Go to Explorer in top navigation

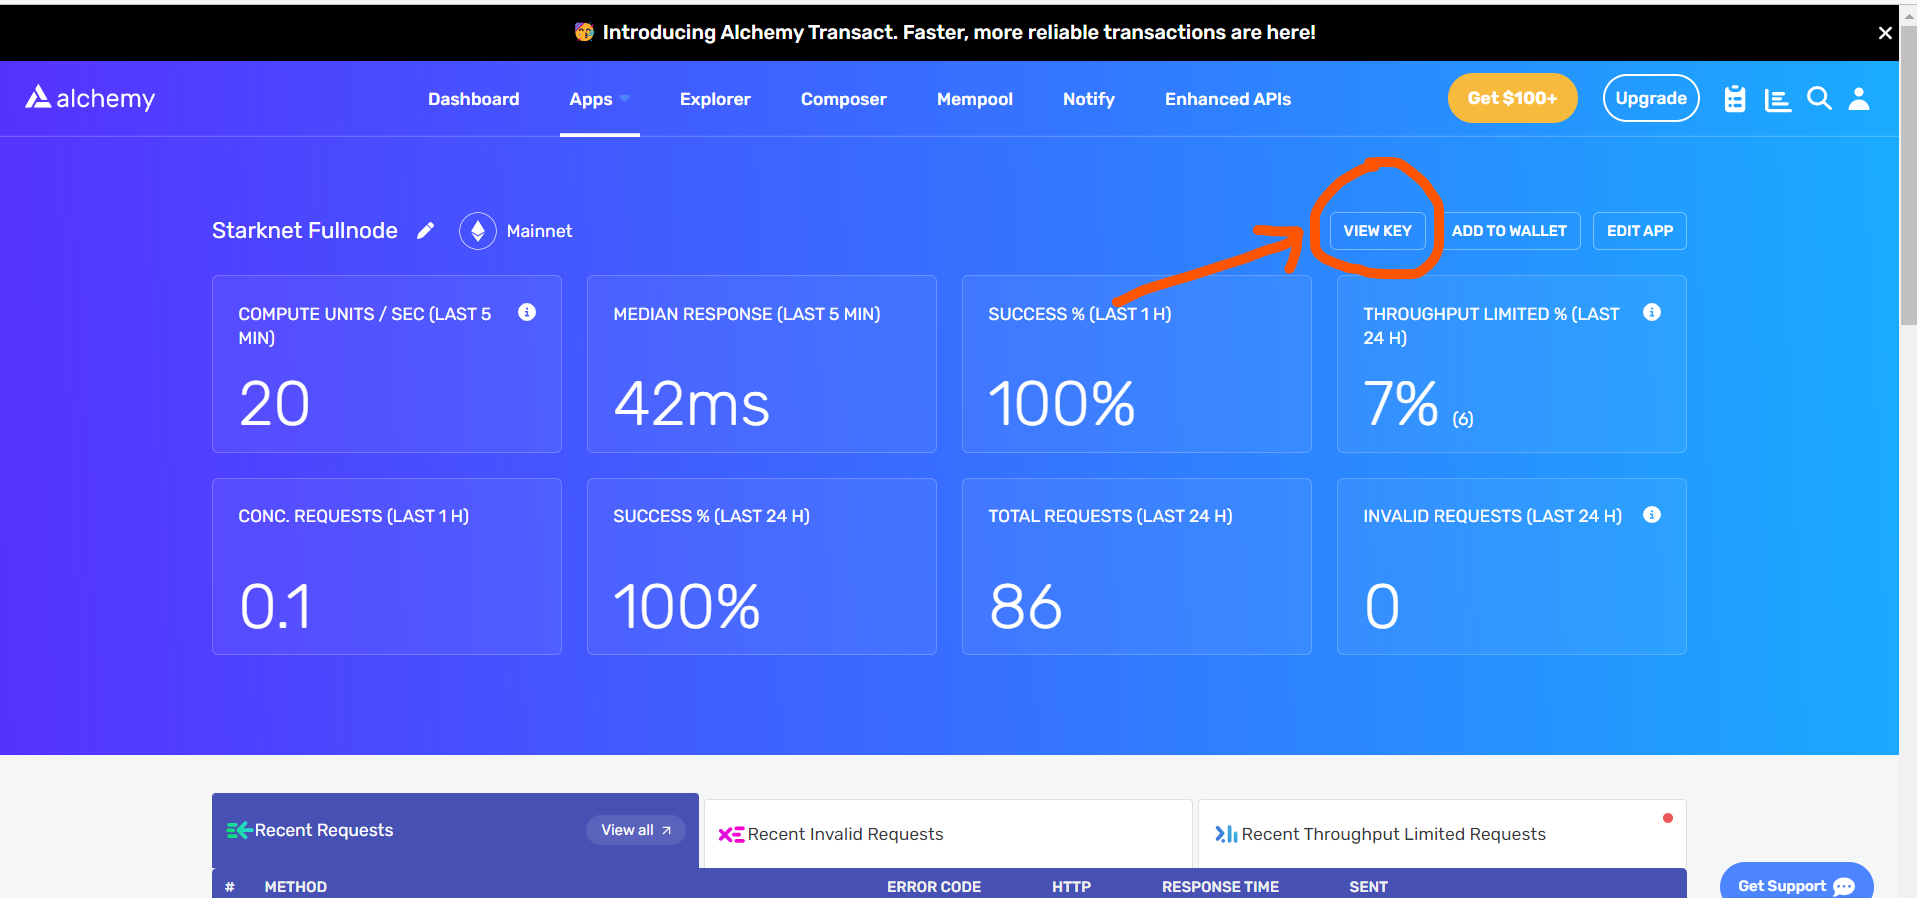click(715, 99)
